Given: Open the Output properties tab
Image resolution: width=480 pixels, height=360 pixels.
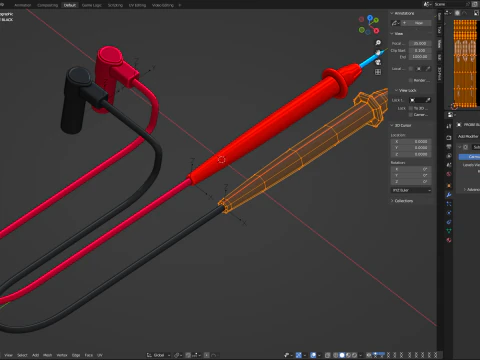Looking at the screenshot, I should pos(449,147).
